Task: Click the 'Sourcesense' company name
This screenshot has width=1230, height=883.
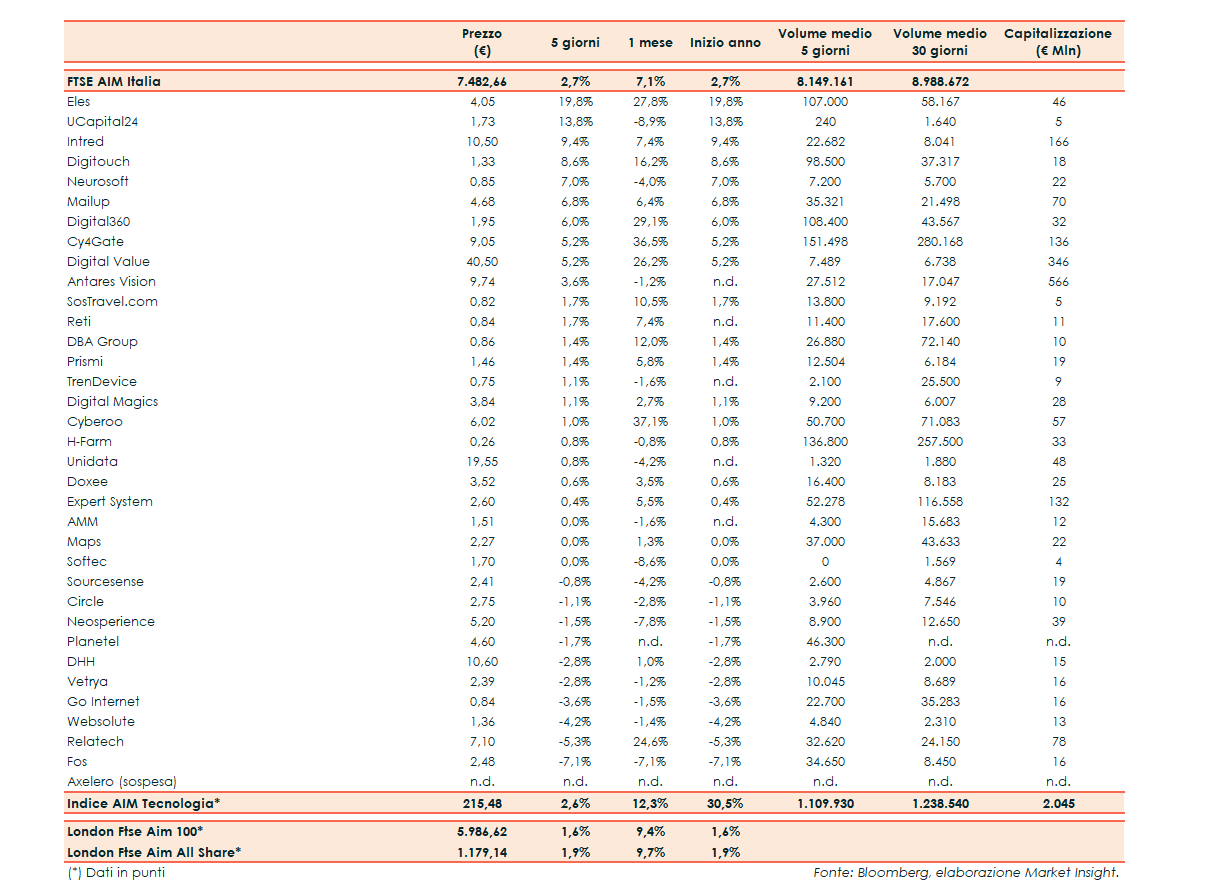Action: [106, 582]
